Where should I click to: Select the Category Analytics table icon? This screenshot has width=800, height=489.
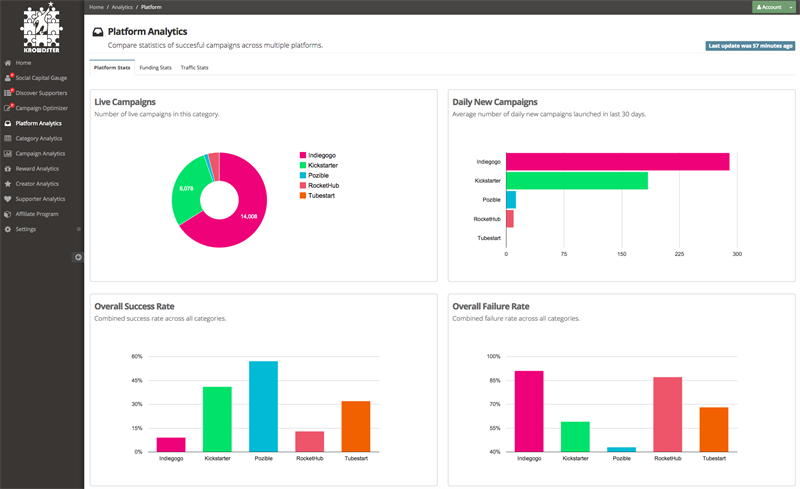pyautogui.click(x=8, y=138)
